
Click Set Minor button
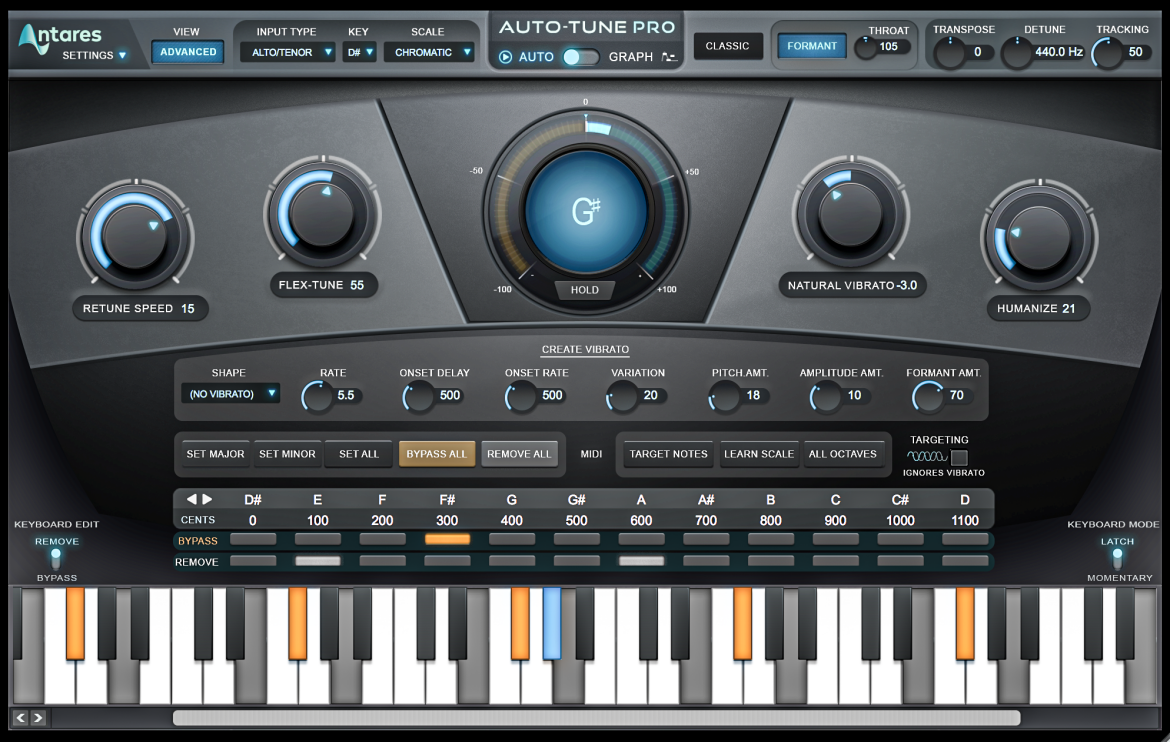(x=287, y=454)
